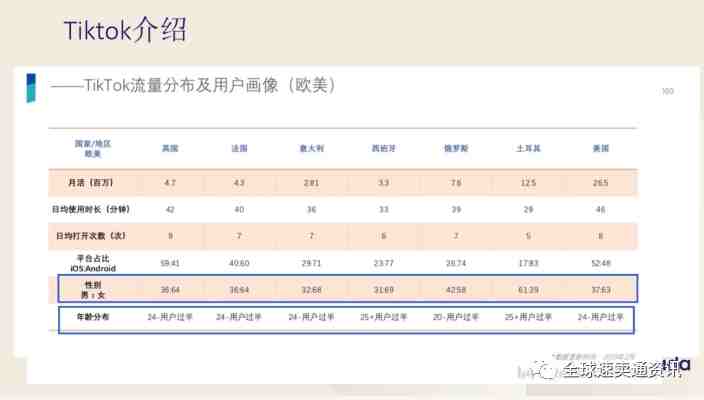Click the 土耳其 column header
Screen dimensions: 704x400
(x=528, y=148)
